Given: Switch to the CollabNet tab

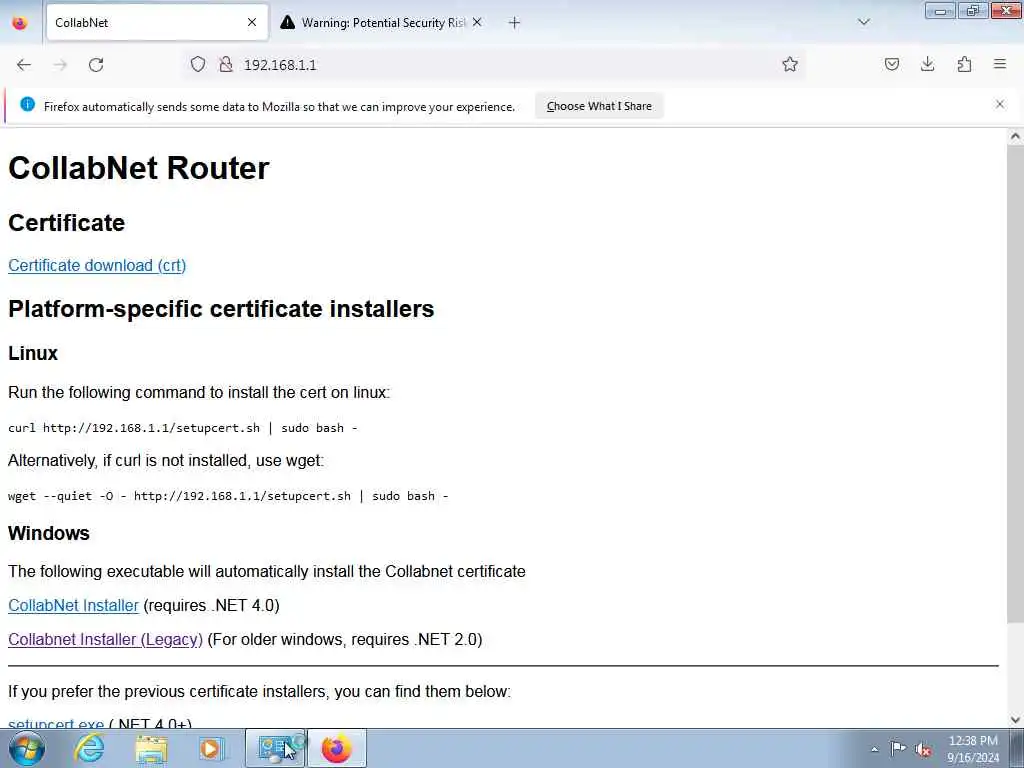Looking at the screenshot, I should click(157, 23).
